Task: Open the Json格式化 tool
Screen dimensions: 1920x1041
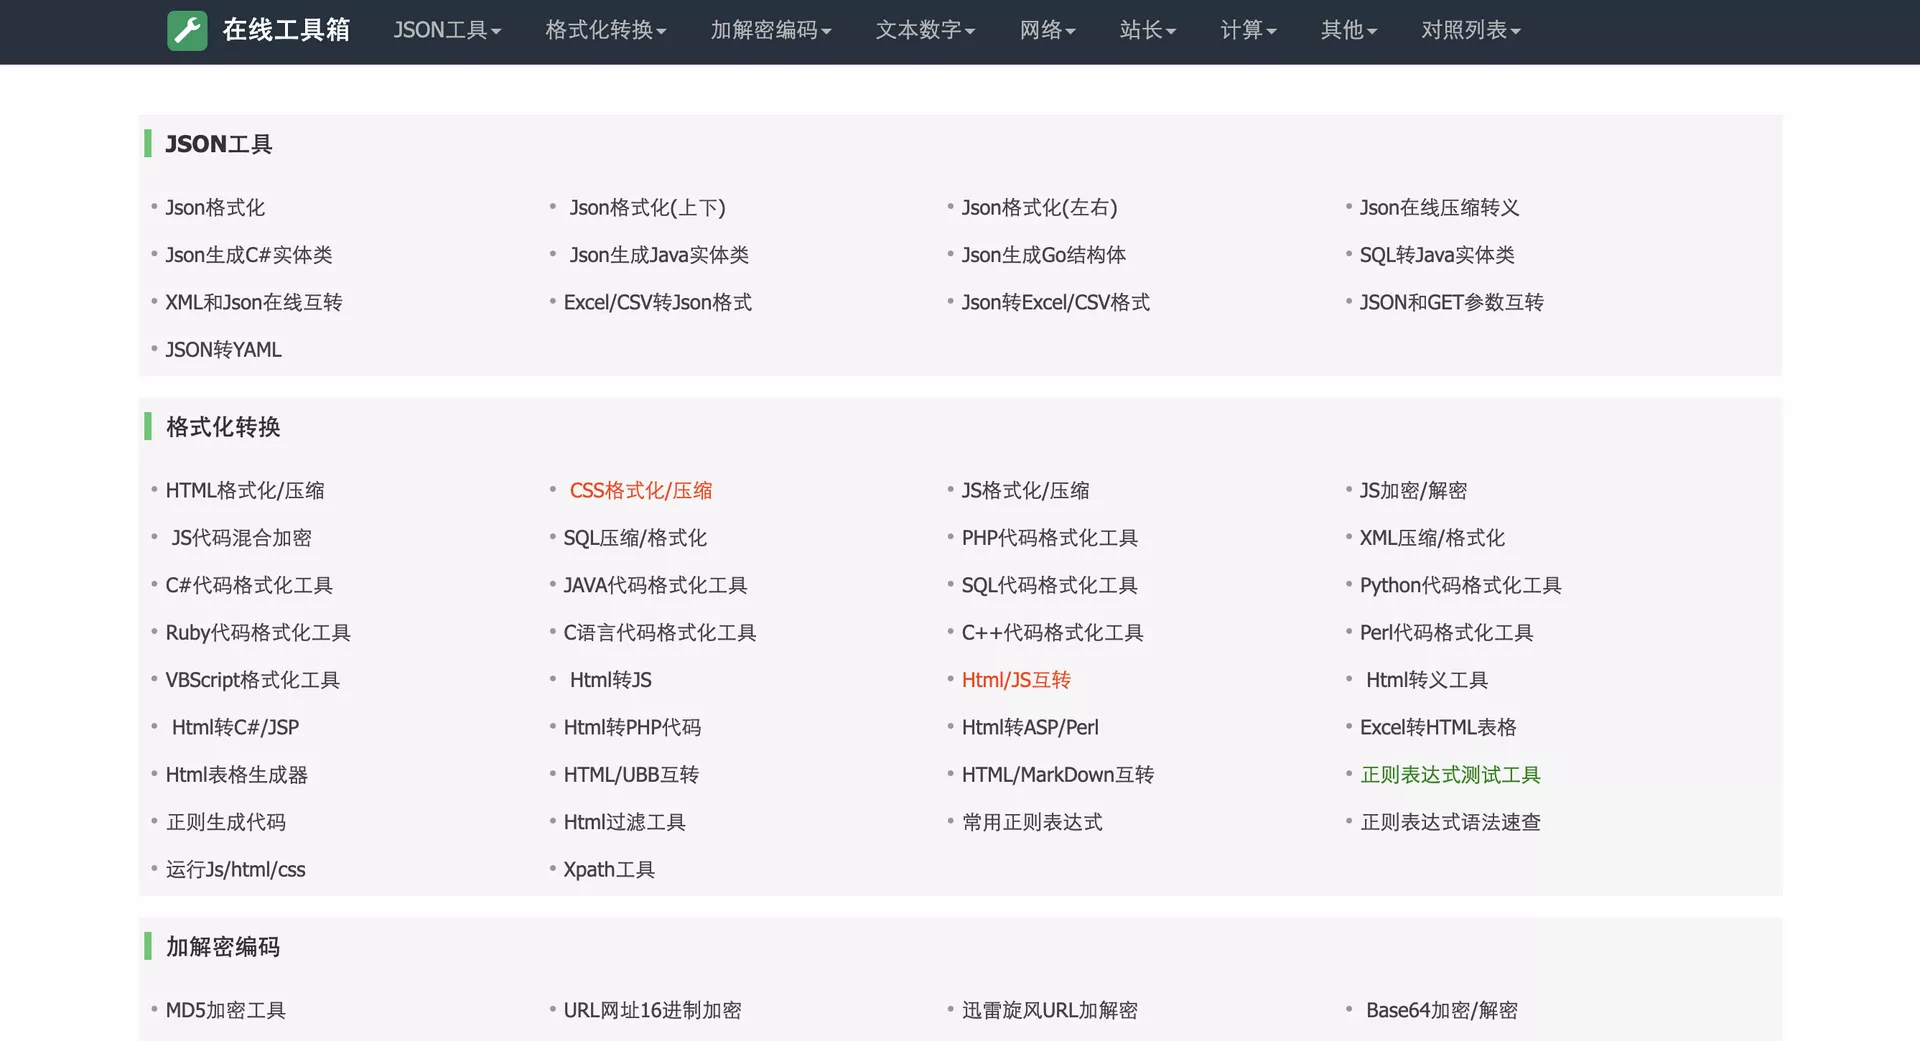Action: pyautogui.click(x=216, y=207)
